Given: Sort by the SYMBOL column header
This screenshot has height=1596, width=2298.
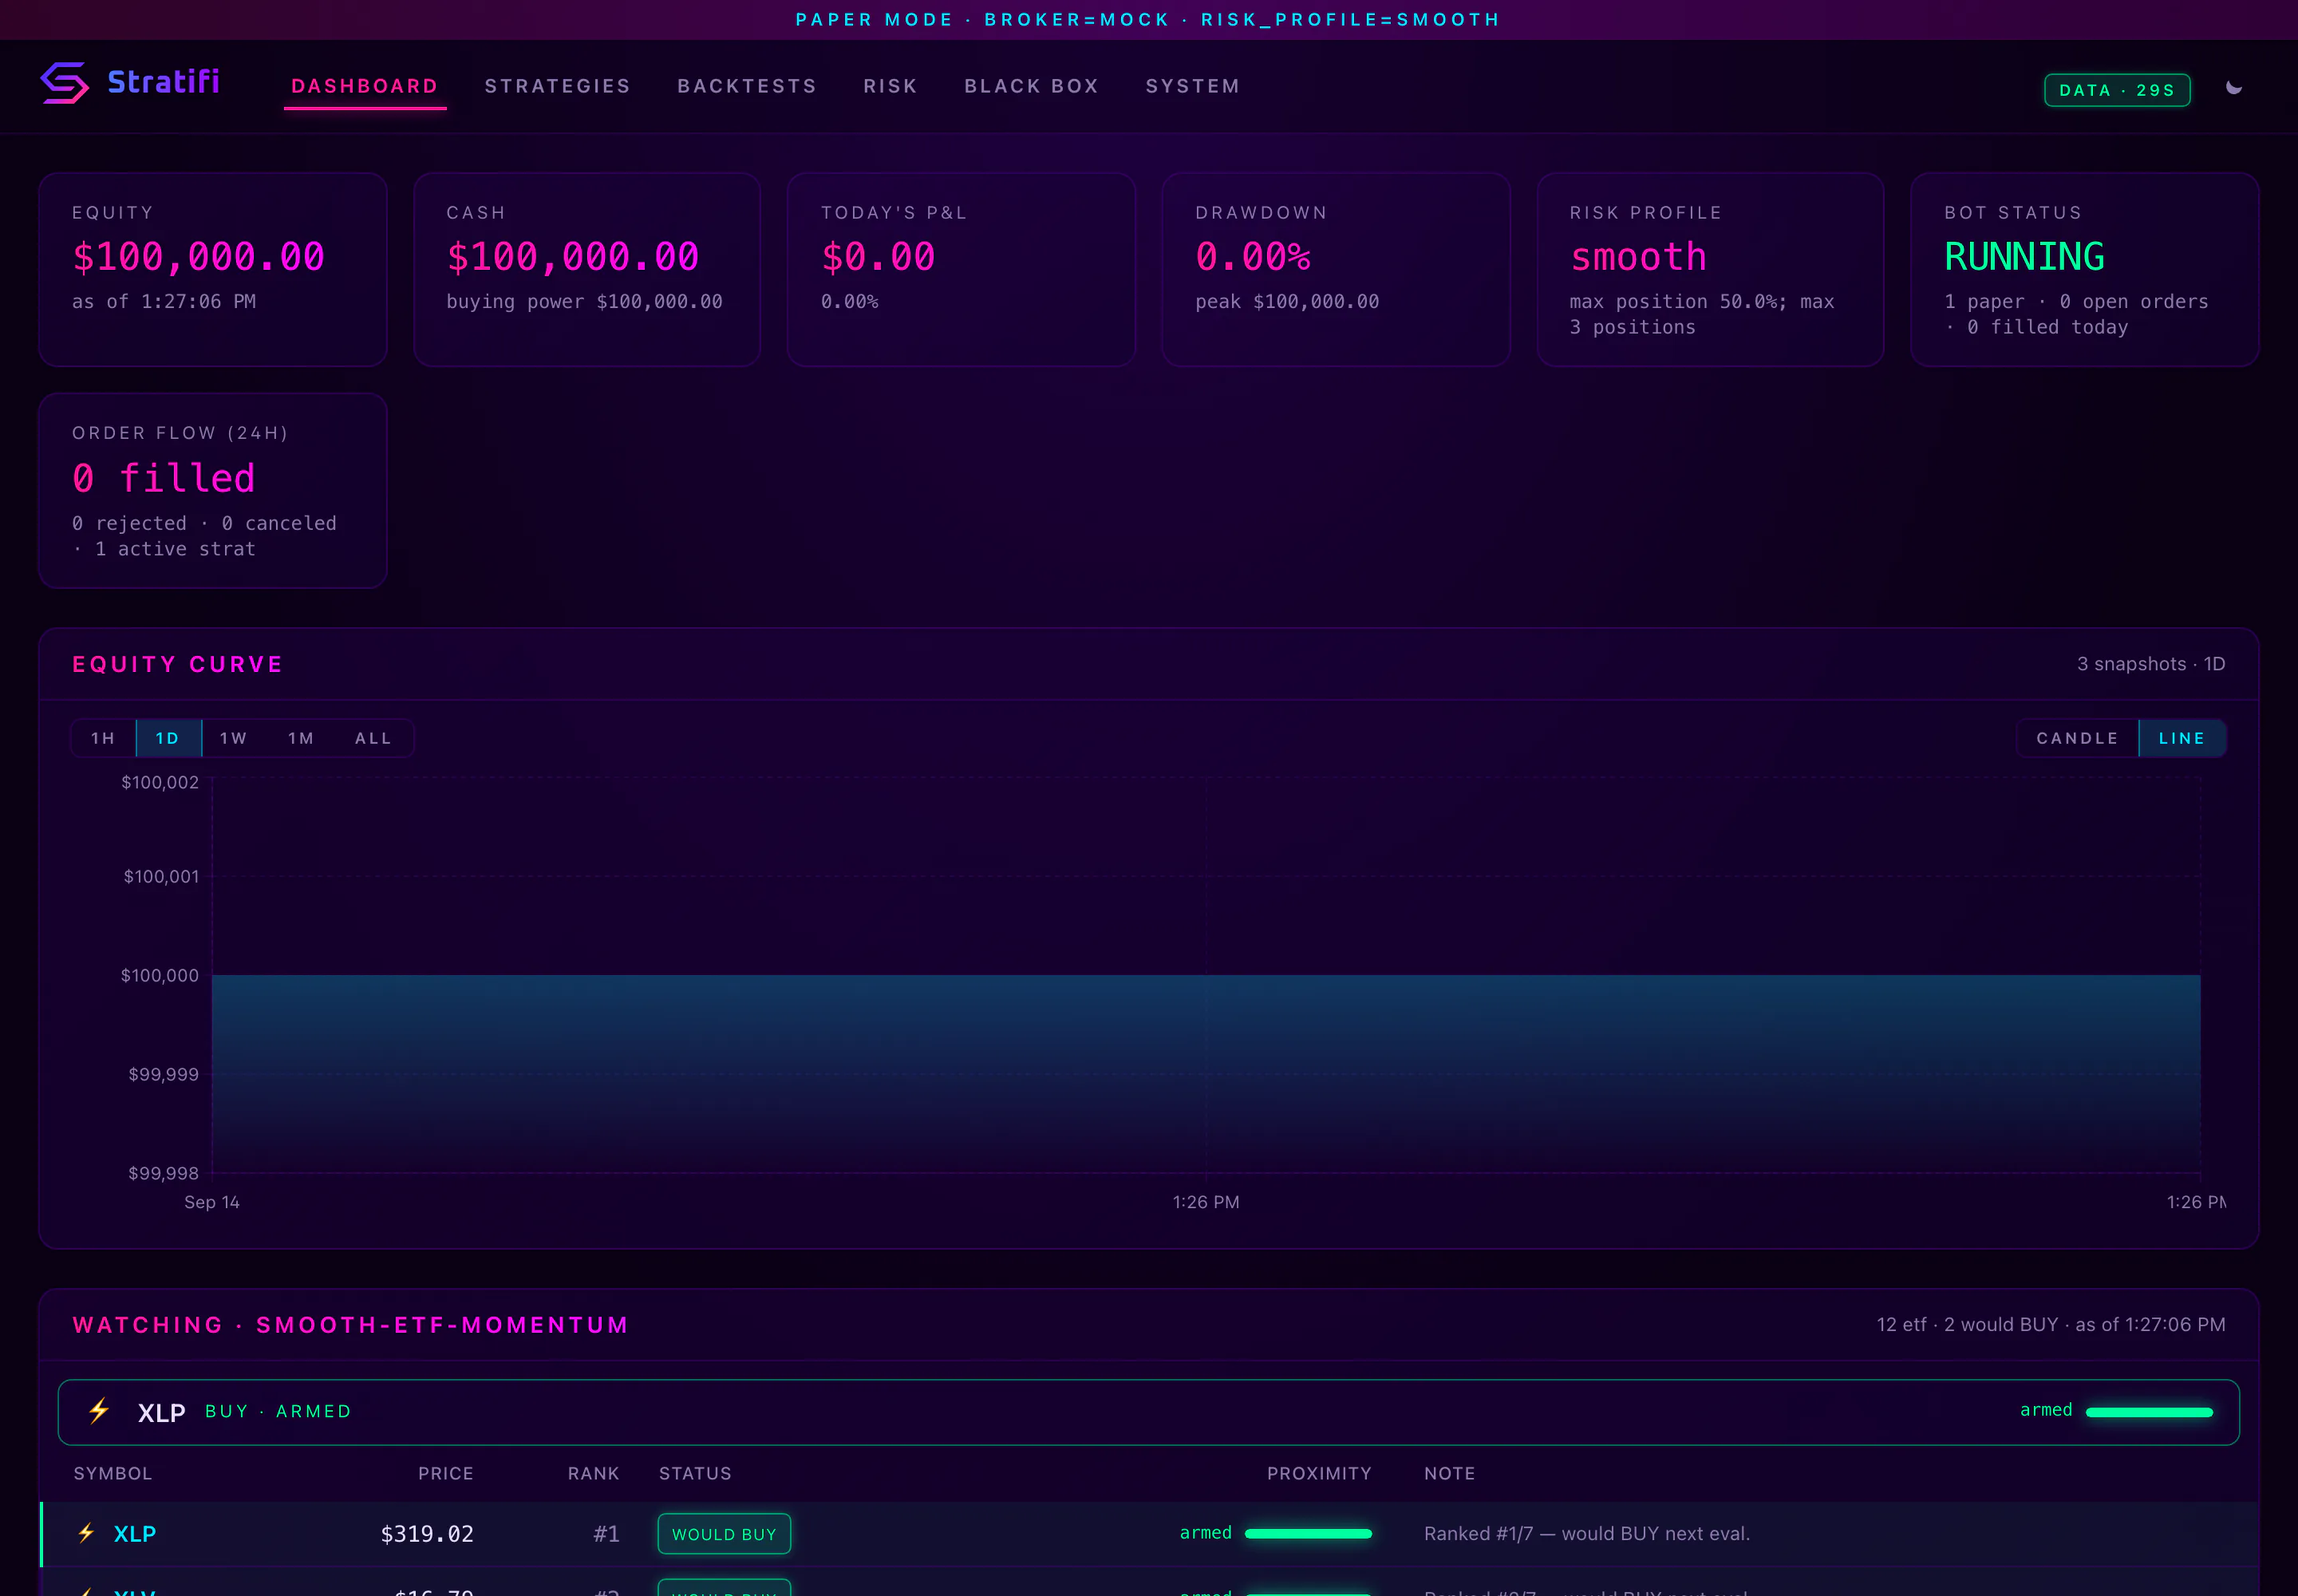Looking at the screenshot, I should coord(113,1473).
